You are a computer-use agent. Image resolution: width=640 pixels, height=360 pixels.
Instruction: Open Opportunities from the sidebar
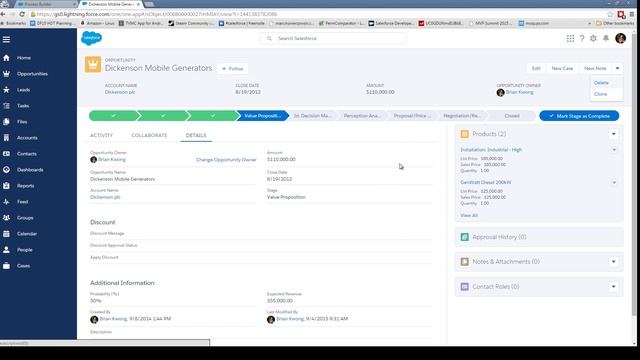pos(32,74)
